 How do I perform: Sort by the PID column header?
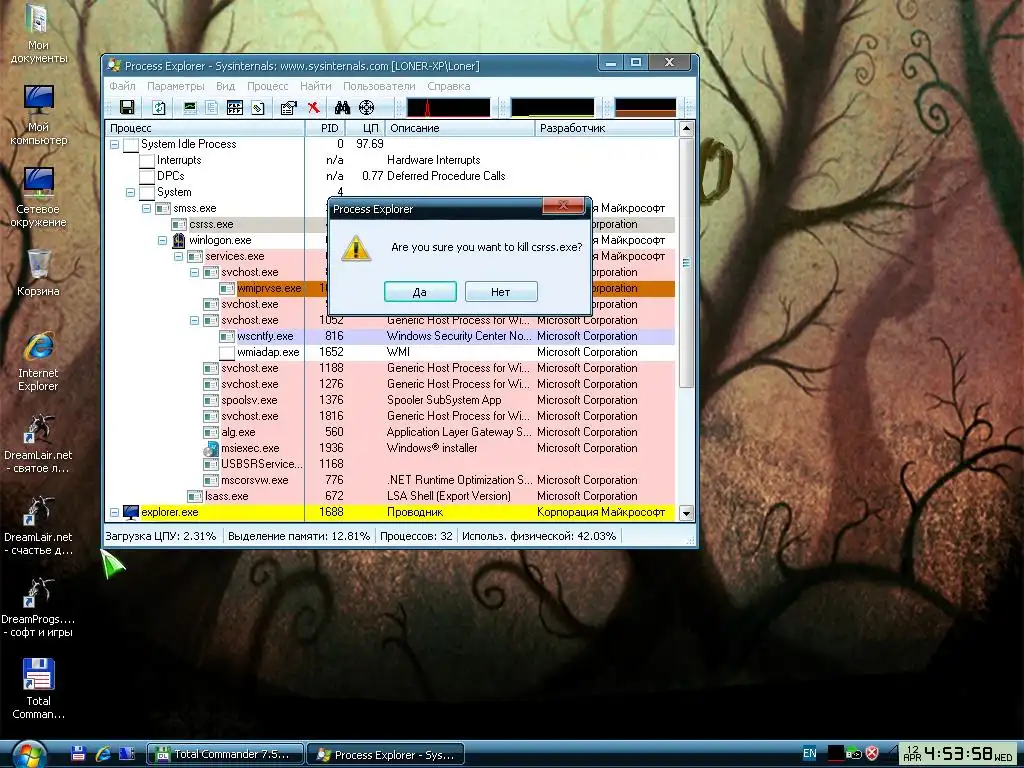click(325, 128)
